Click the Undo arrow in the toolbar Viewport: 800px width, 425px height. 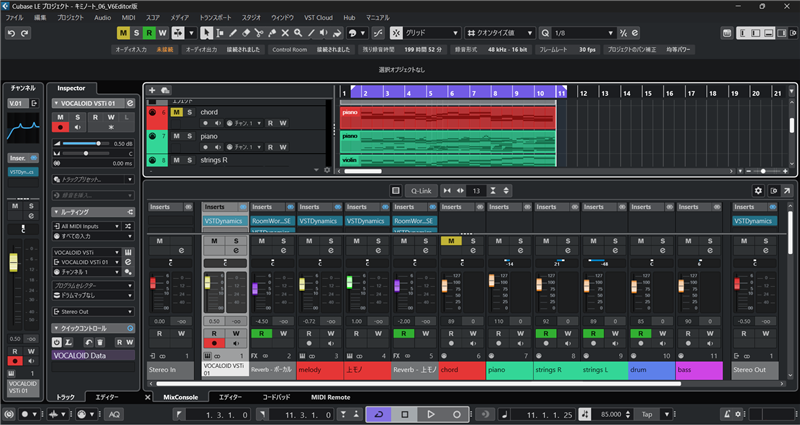tap(11, 33)
